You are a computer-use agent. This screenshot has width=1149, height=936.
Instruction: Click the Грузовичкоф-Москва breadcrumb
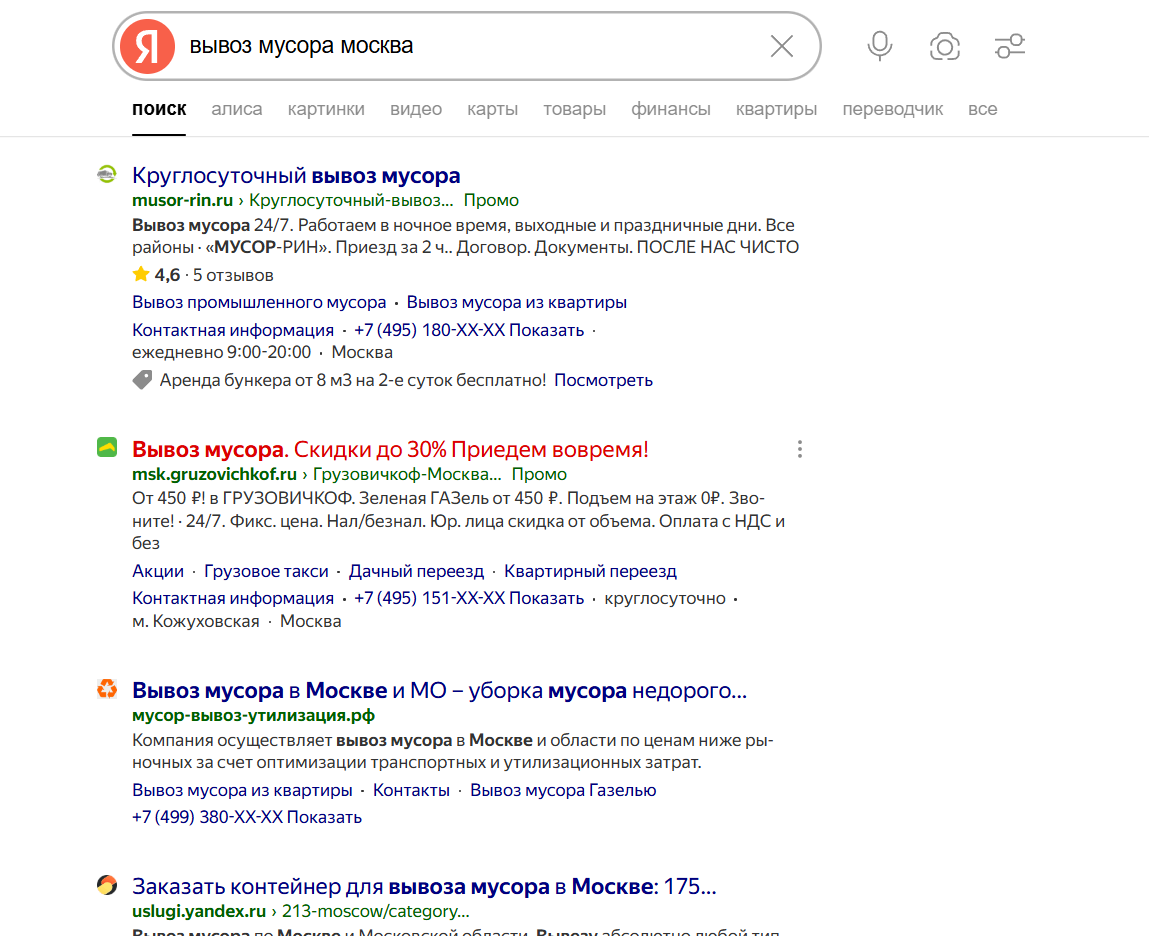[407, 474]
